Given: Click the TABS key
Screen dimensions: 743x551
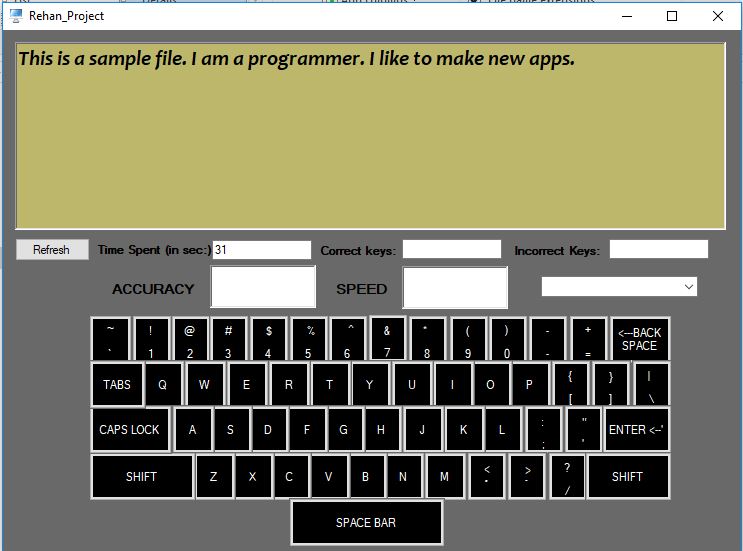Looking at the screenshot, I should pyautogui.click(x=117, y=384).
